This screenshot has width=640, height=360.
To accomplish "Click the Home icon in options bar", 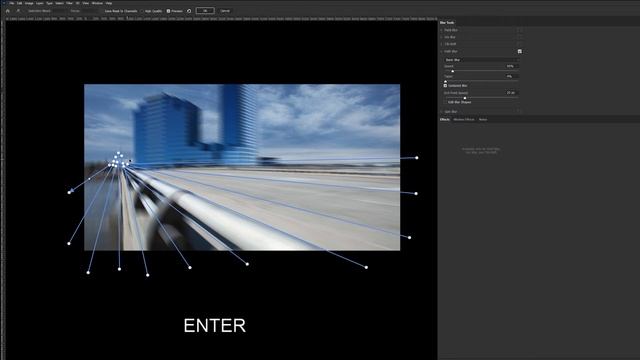I will (7, 11).
